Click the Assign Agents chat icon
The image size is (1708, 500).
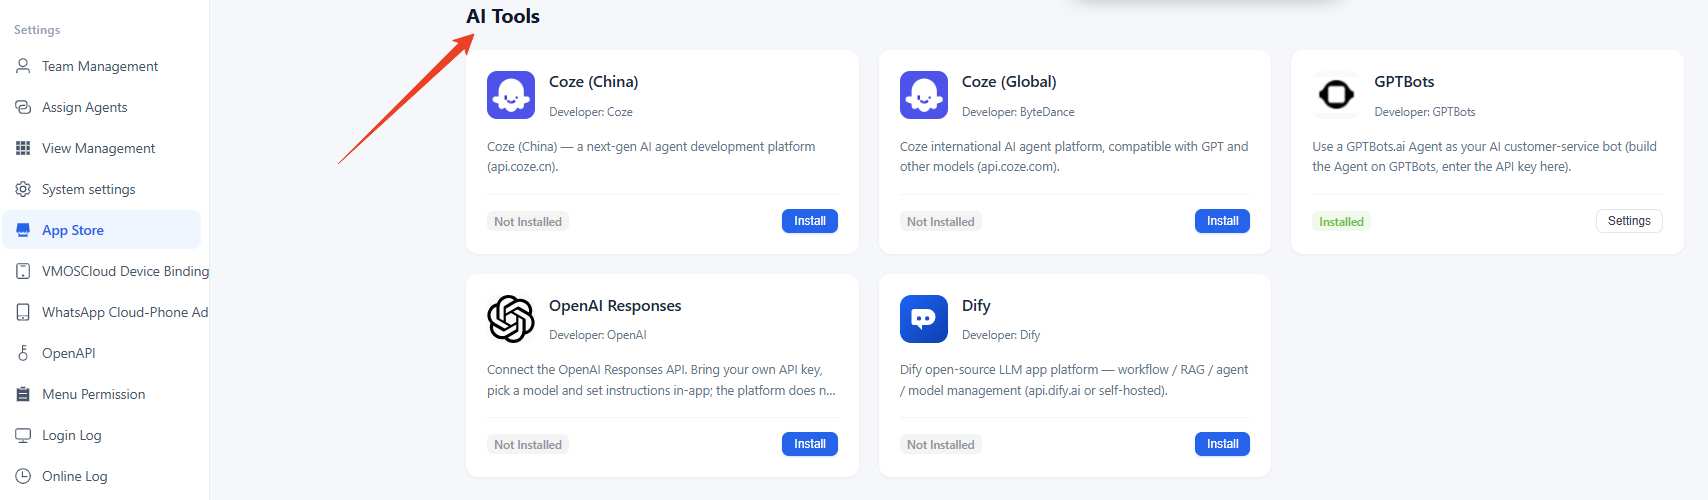(x=23, y=107)
